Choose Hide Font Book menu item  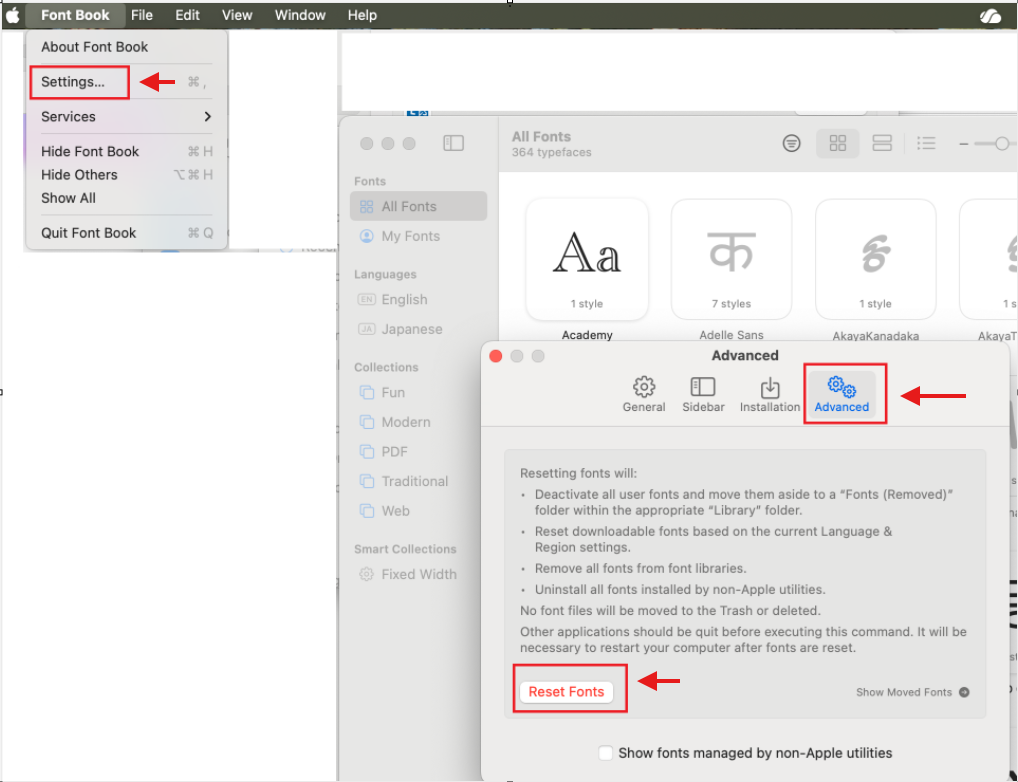[127, 151]
